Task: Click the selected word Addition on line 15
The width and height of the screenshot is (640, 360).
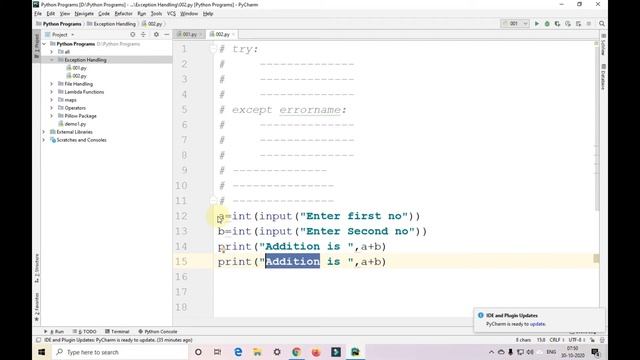Action: [x=293, y=262]
